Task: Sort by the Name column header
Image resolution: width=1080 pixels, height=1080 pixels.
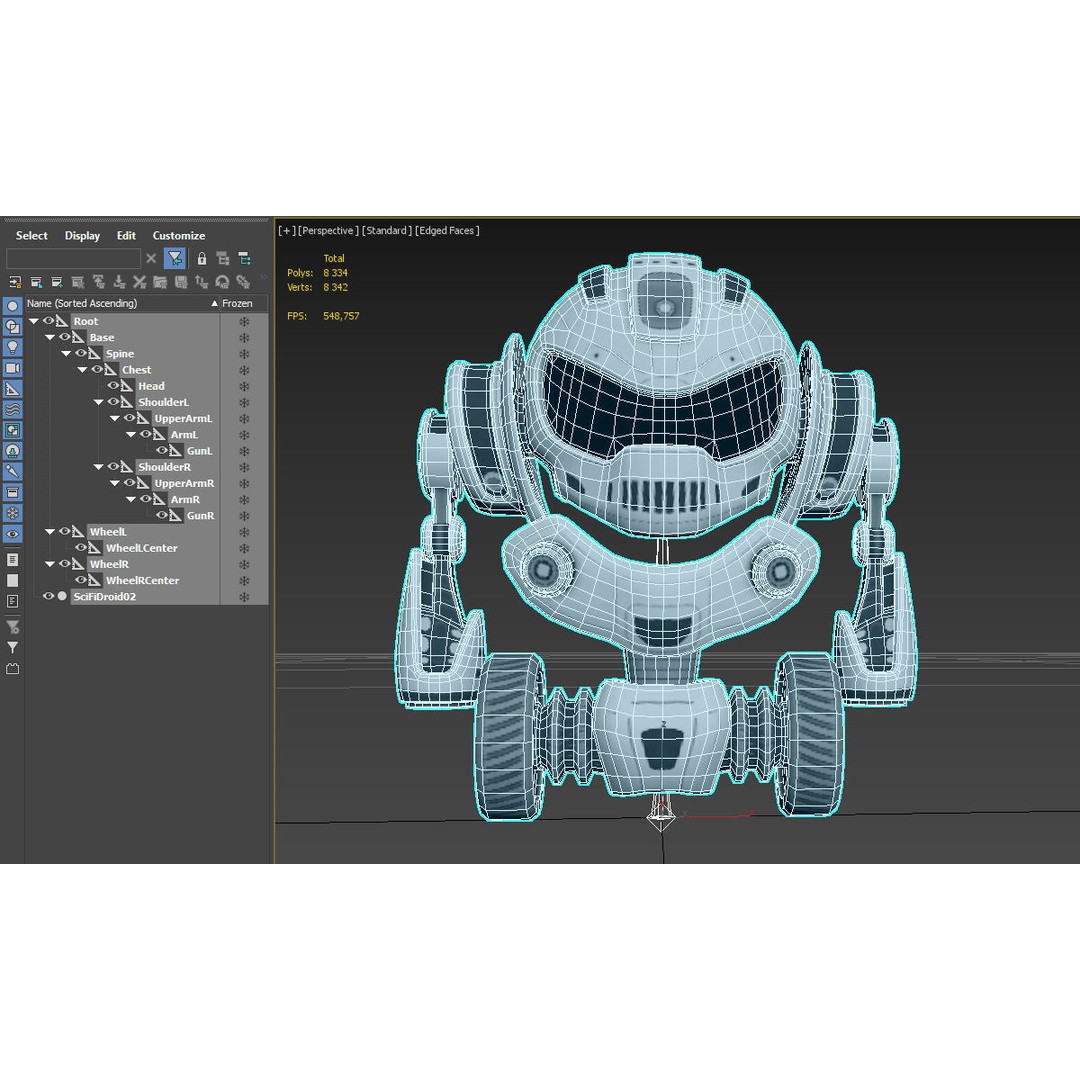Action: 123,303
